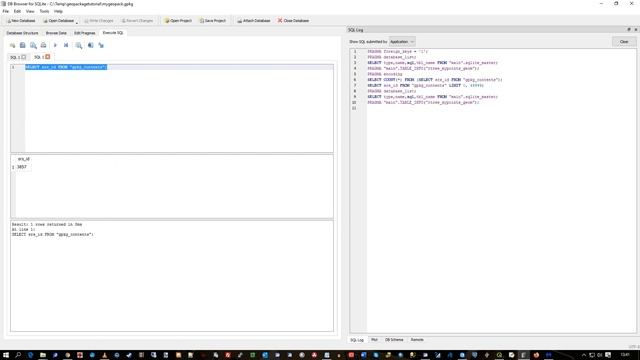Click the Save Project button
Image resolution: width=640 pixels, height=360 pixels.
(213, 20)
